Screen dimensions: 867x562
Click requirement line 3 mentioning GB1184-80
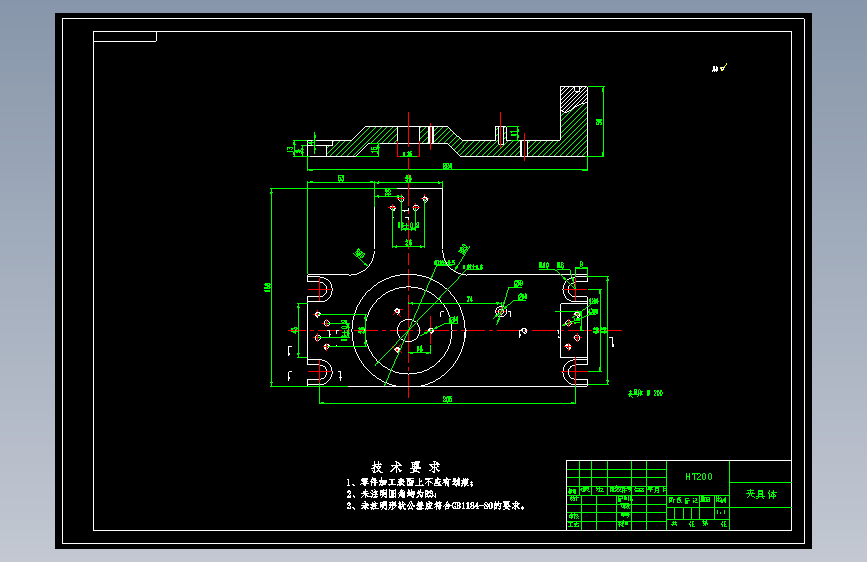tap(436, 506)
